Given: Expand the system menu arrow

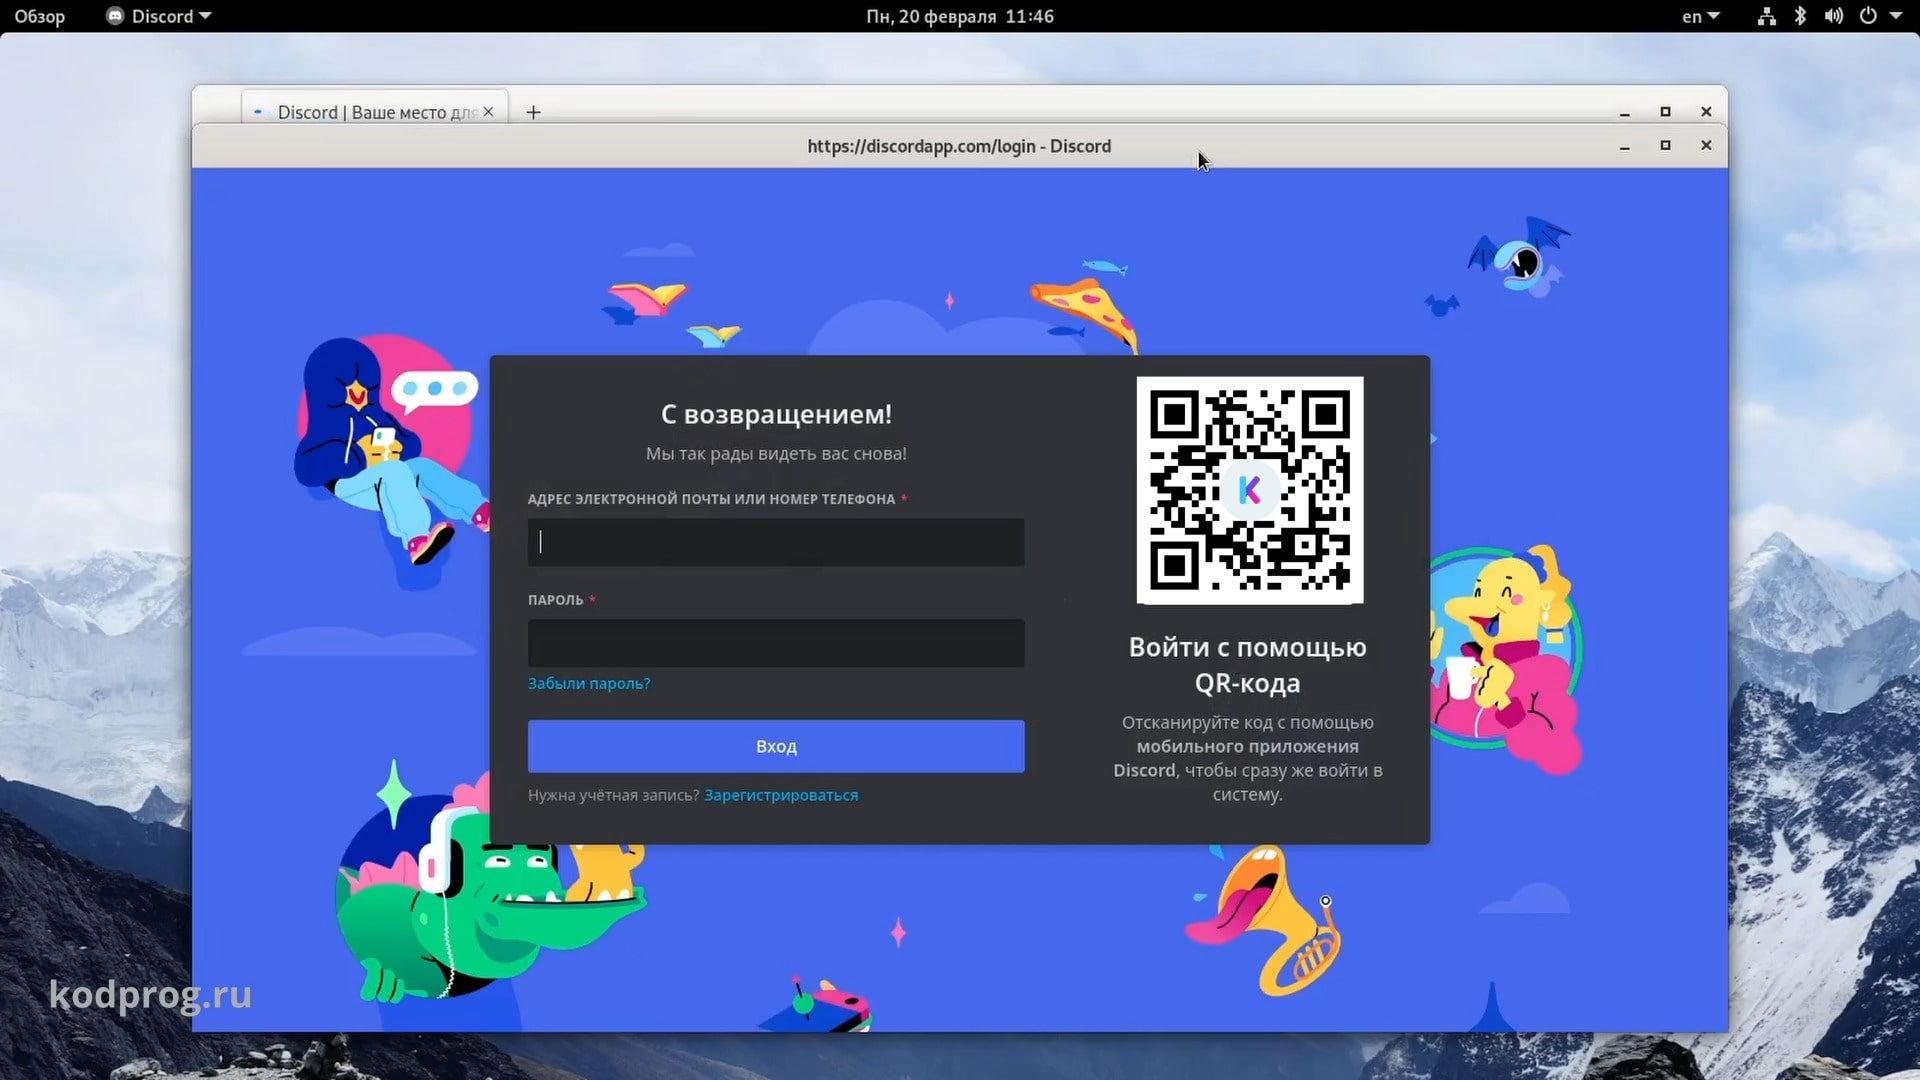Looking at the screenshot, I should coord(1896,16).
